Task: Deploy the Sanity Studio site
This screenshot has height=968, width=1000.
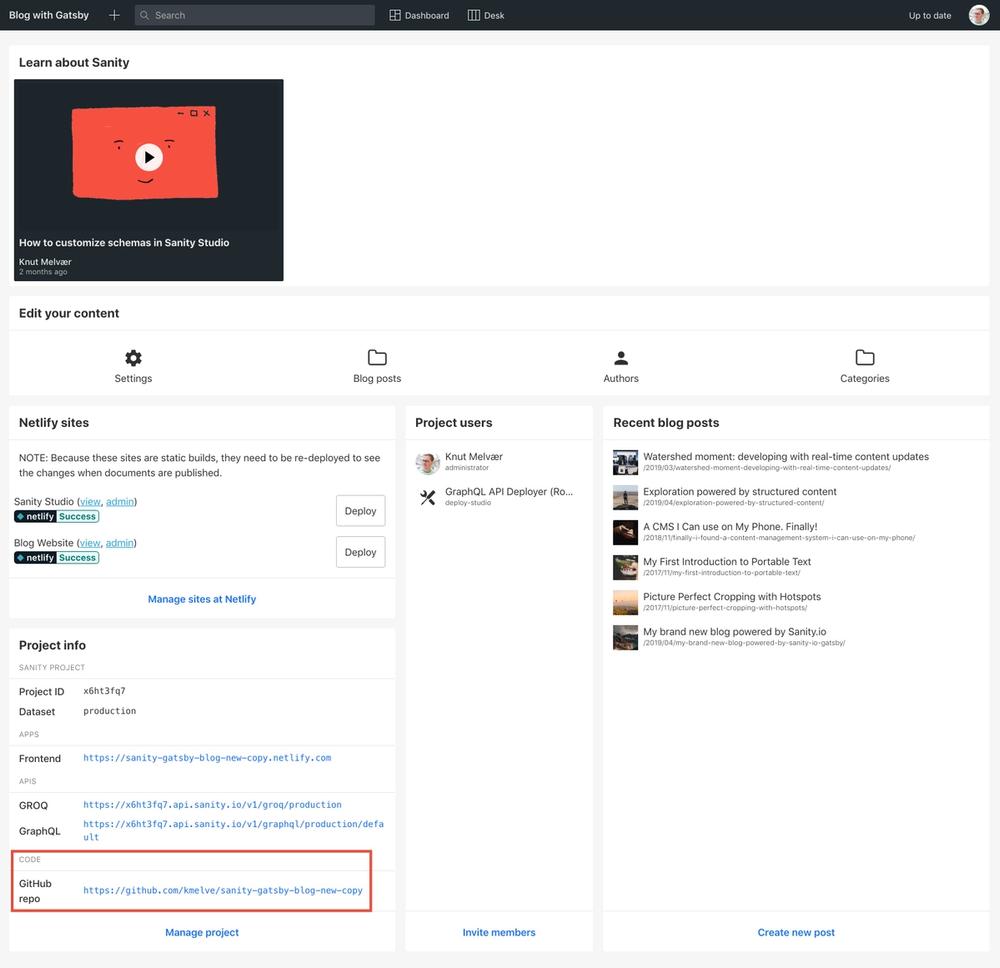Action: coord(360,511)
